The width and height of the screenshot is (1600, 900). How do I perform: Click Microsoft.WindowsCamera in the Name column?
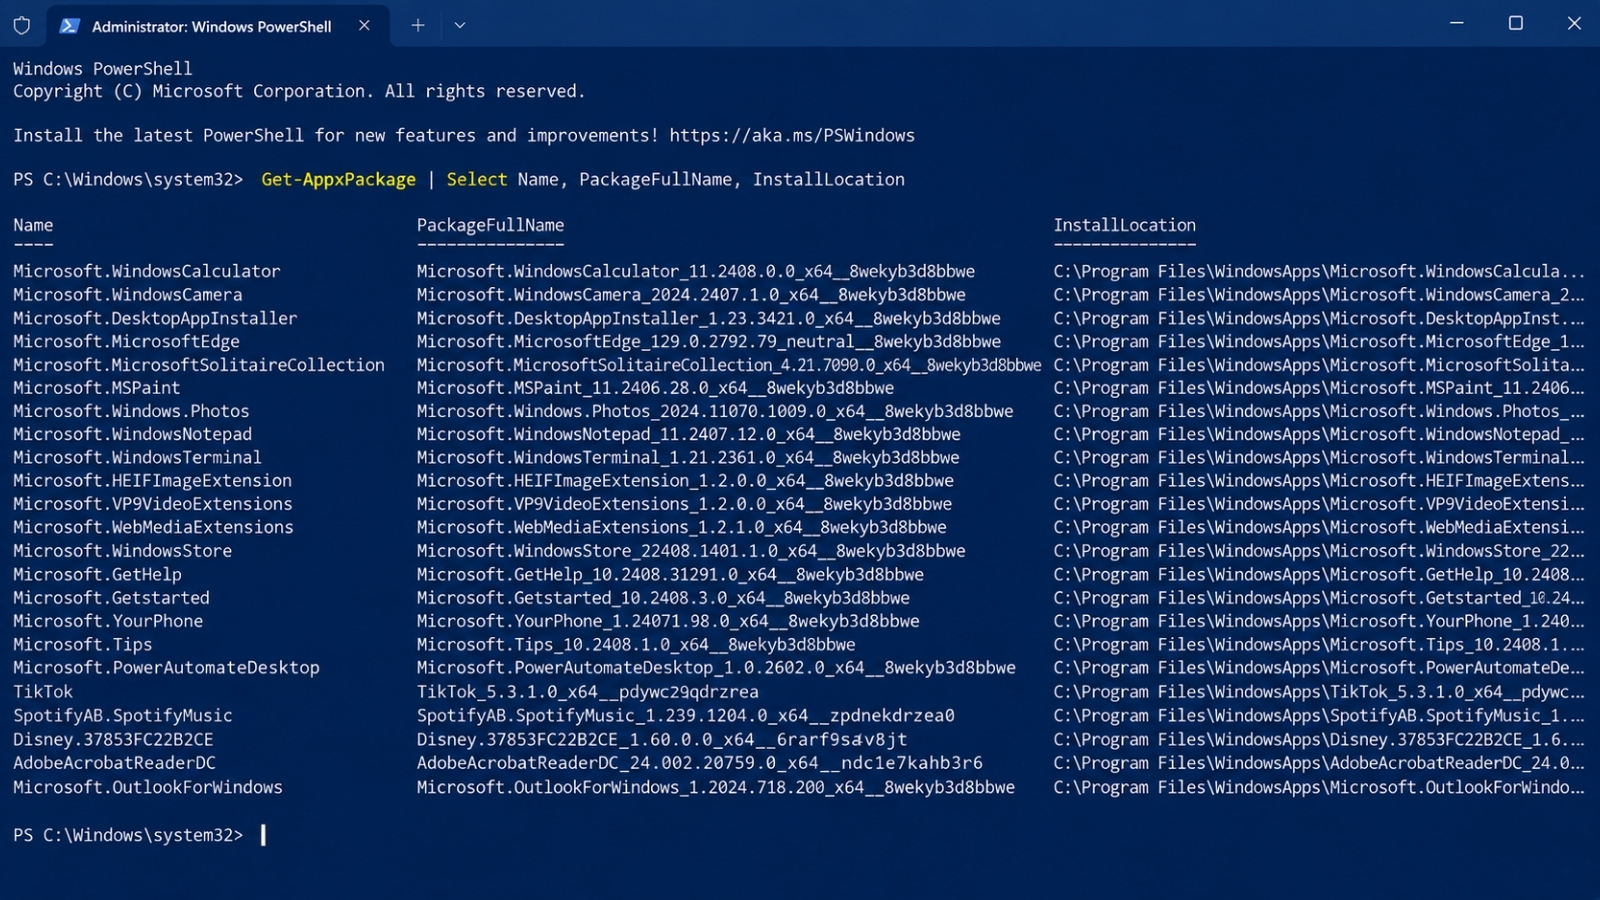point(128,295)
